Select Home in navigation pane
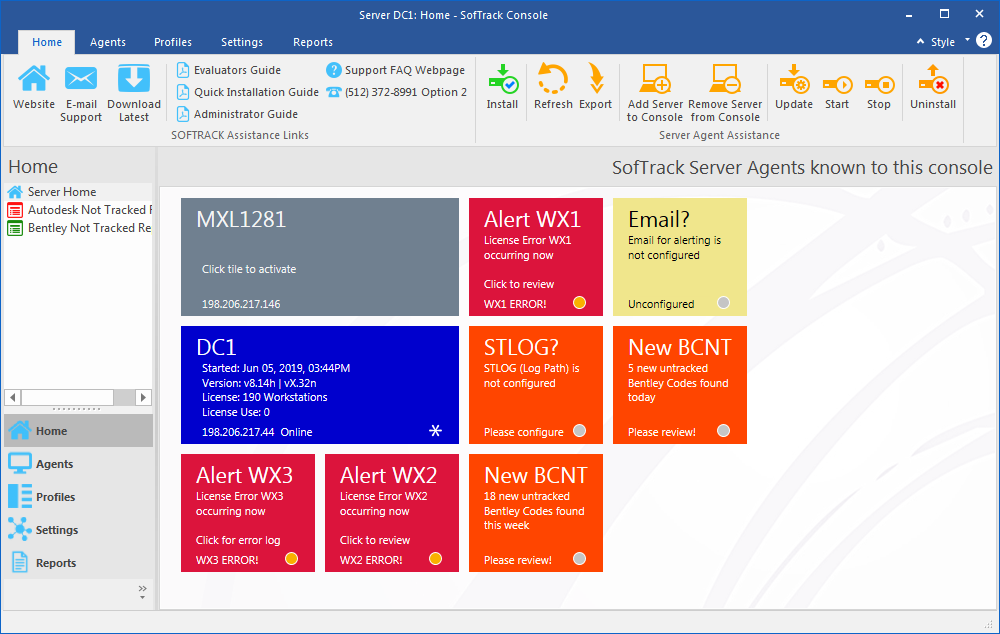This screenshot has width=1000, height=634. coord(78,431)
